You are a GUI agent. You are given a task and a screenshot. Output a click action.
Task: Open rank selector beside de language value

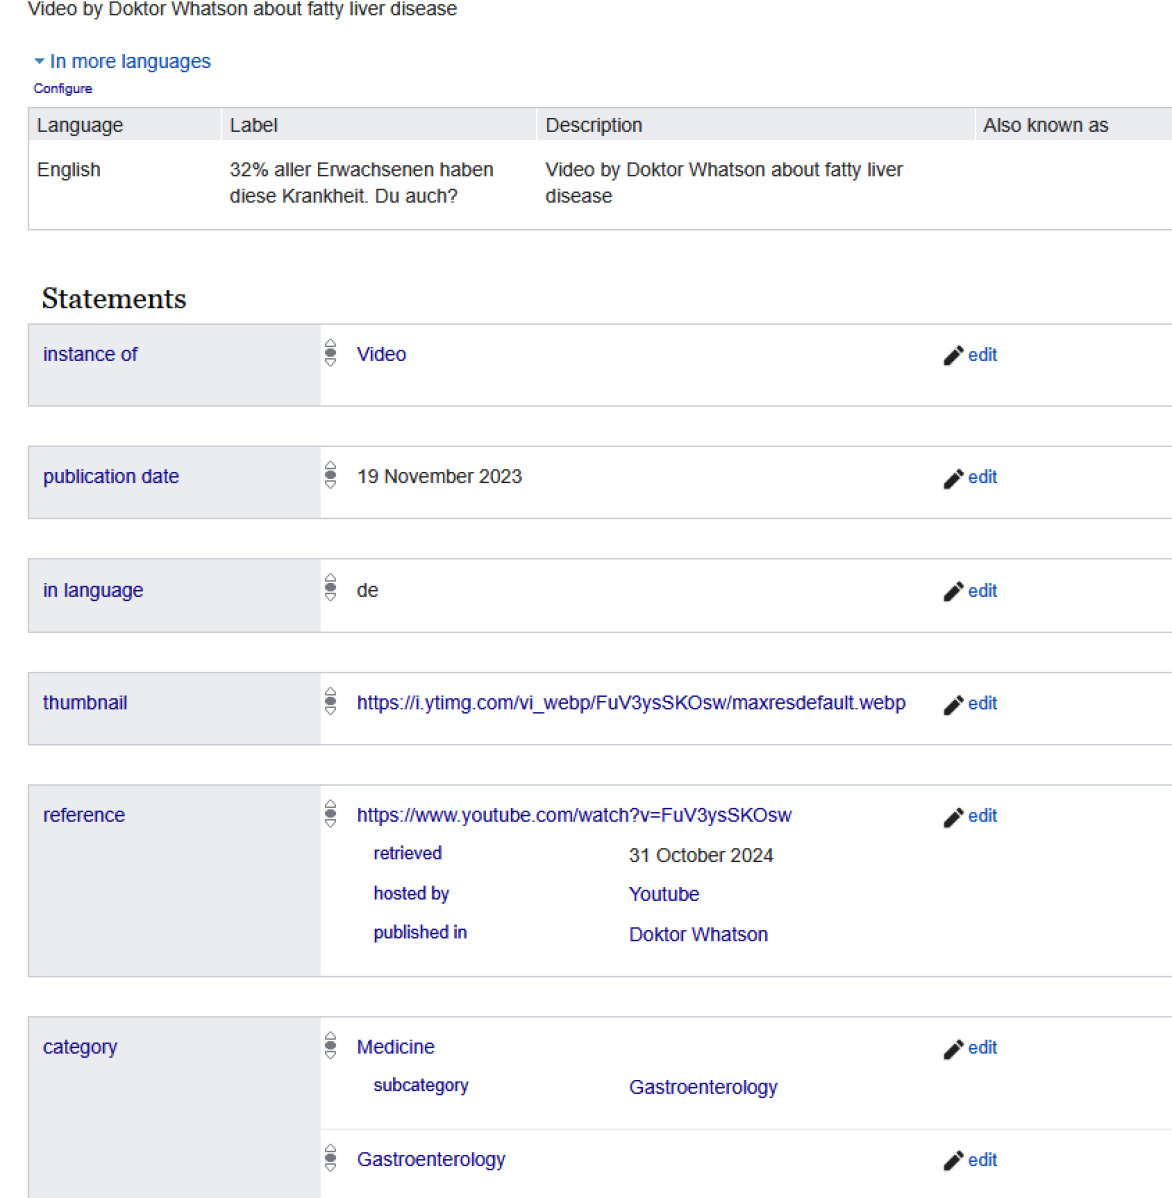(331, 588)
